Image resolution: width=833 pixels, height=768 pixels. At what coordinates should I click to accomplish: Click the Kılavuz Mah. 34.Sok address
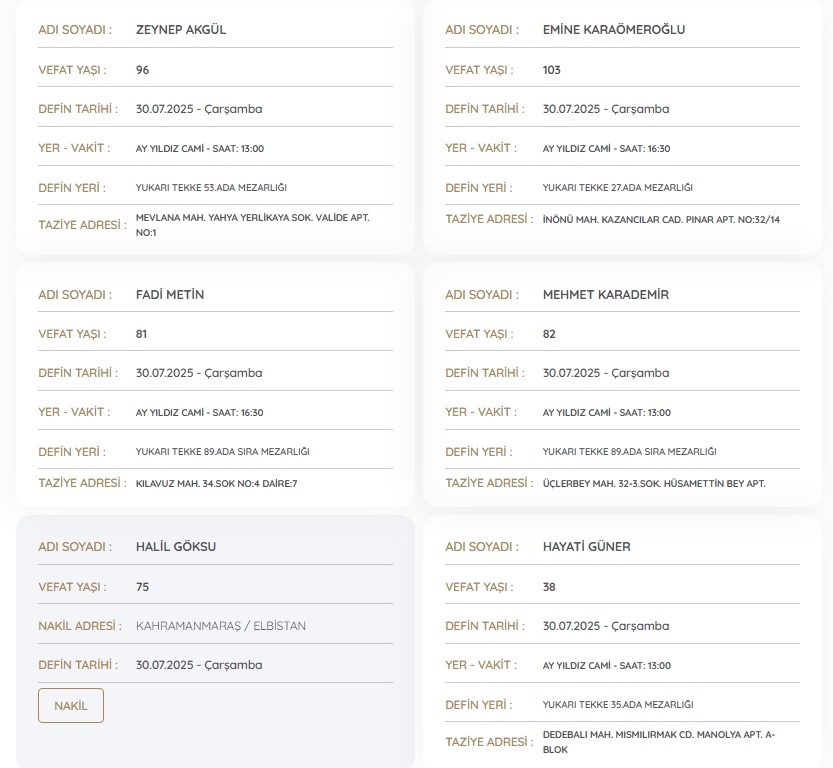click(x=216, y=484)
